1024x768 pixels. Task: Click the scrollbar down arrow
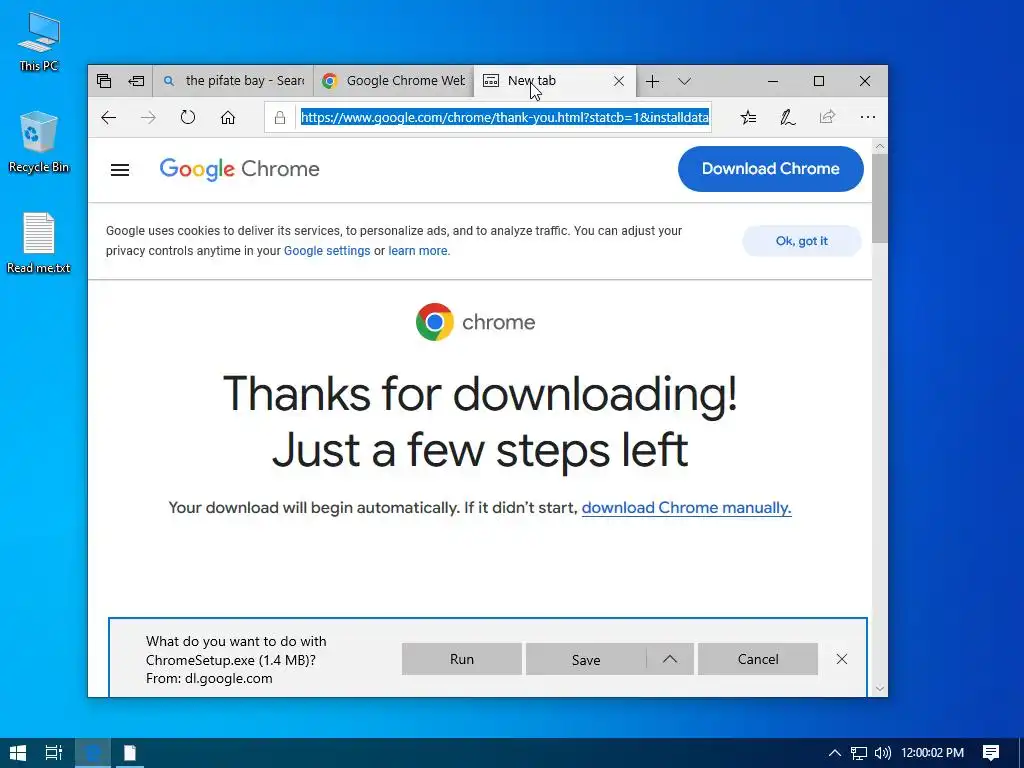point(880,688)
